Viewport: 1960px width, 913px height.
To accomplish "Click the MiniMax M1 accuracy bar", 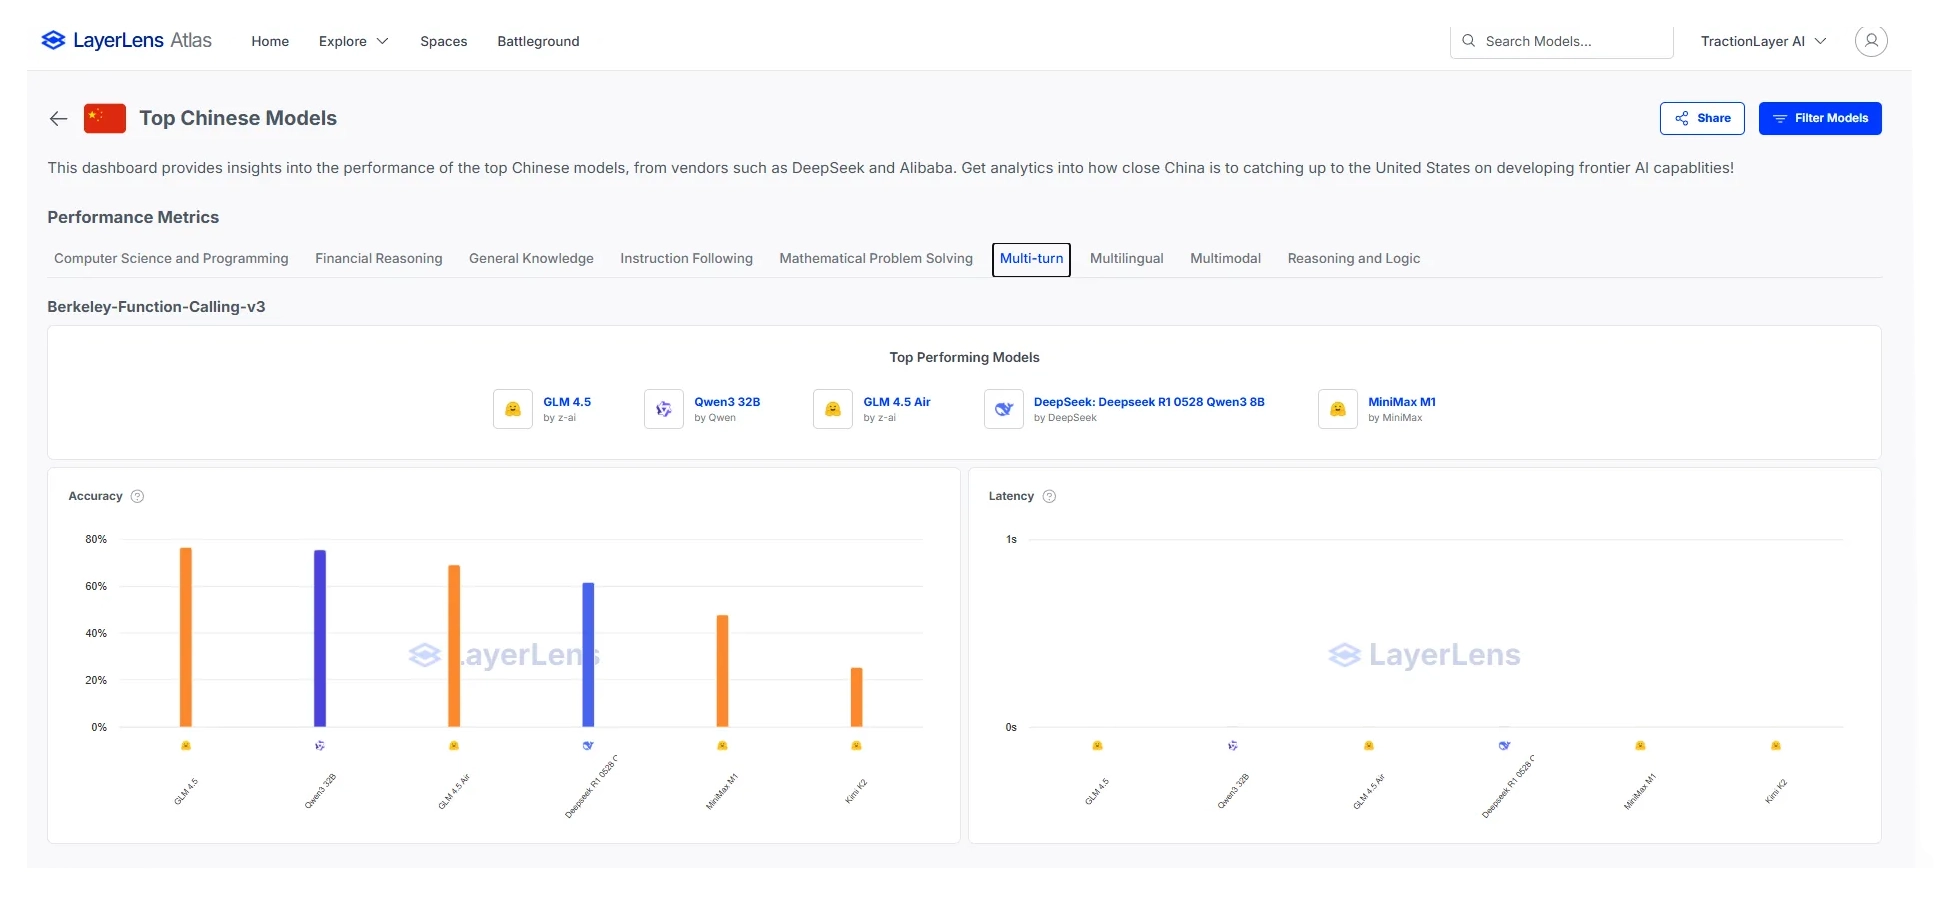I will pos(722,671).
